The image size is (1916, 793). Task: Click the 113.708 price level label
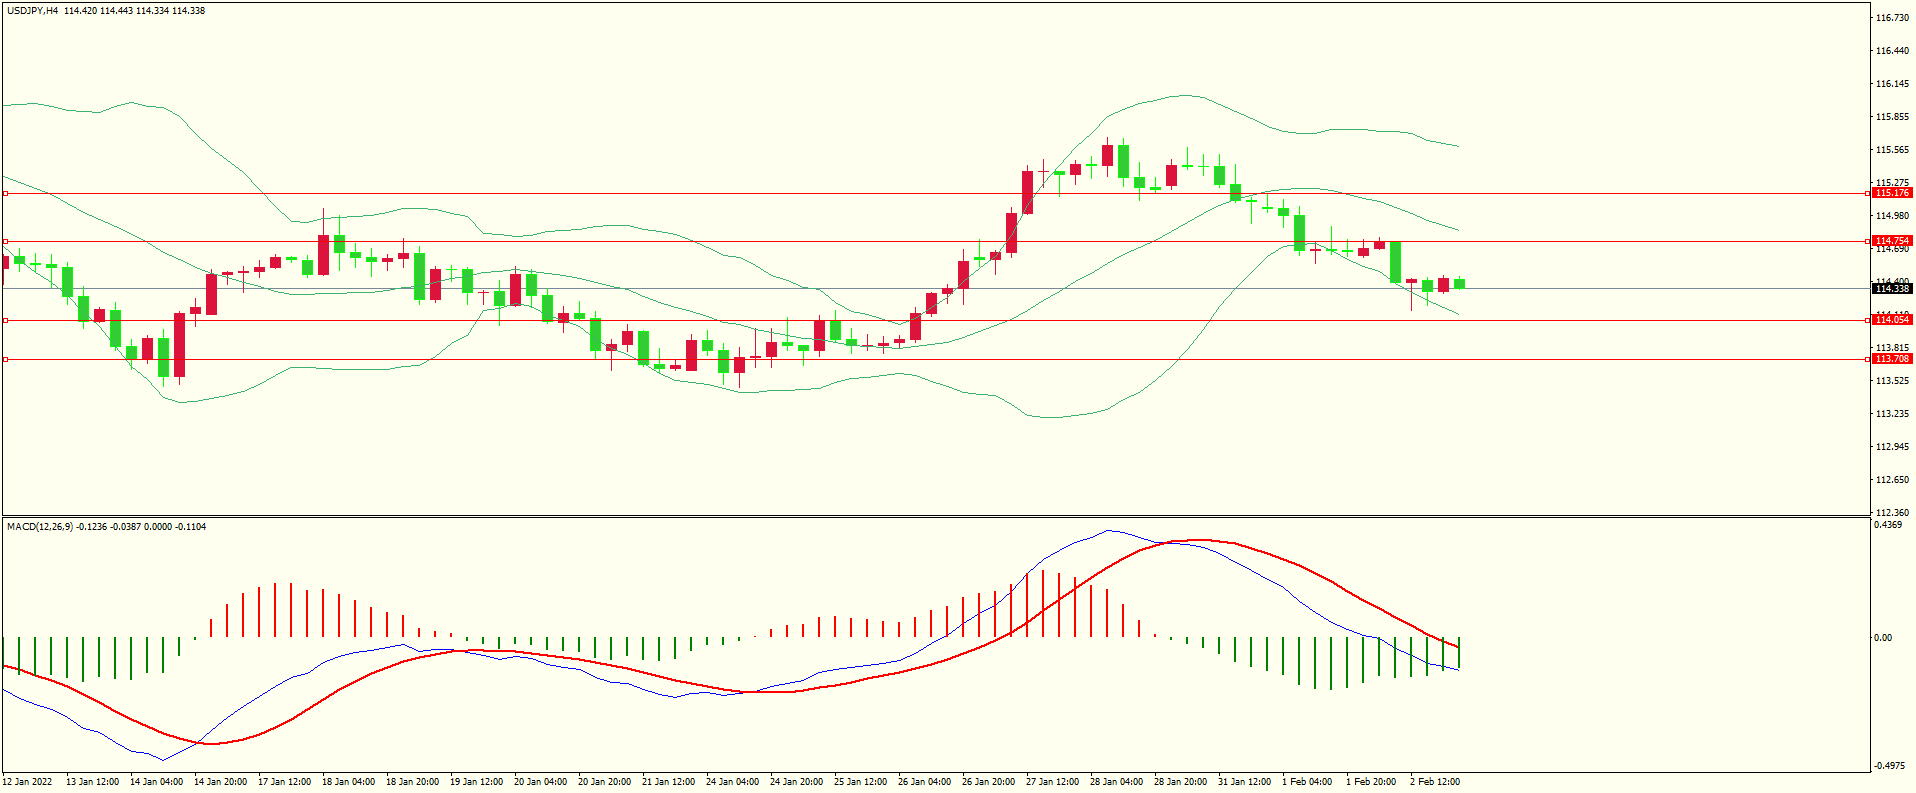(x=1892, y=359)
